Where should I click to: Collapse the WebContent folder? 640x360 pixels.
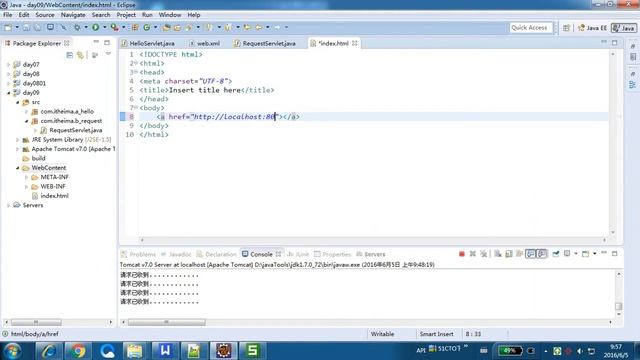[18, 168]
